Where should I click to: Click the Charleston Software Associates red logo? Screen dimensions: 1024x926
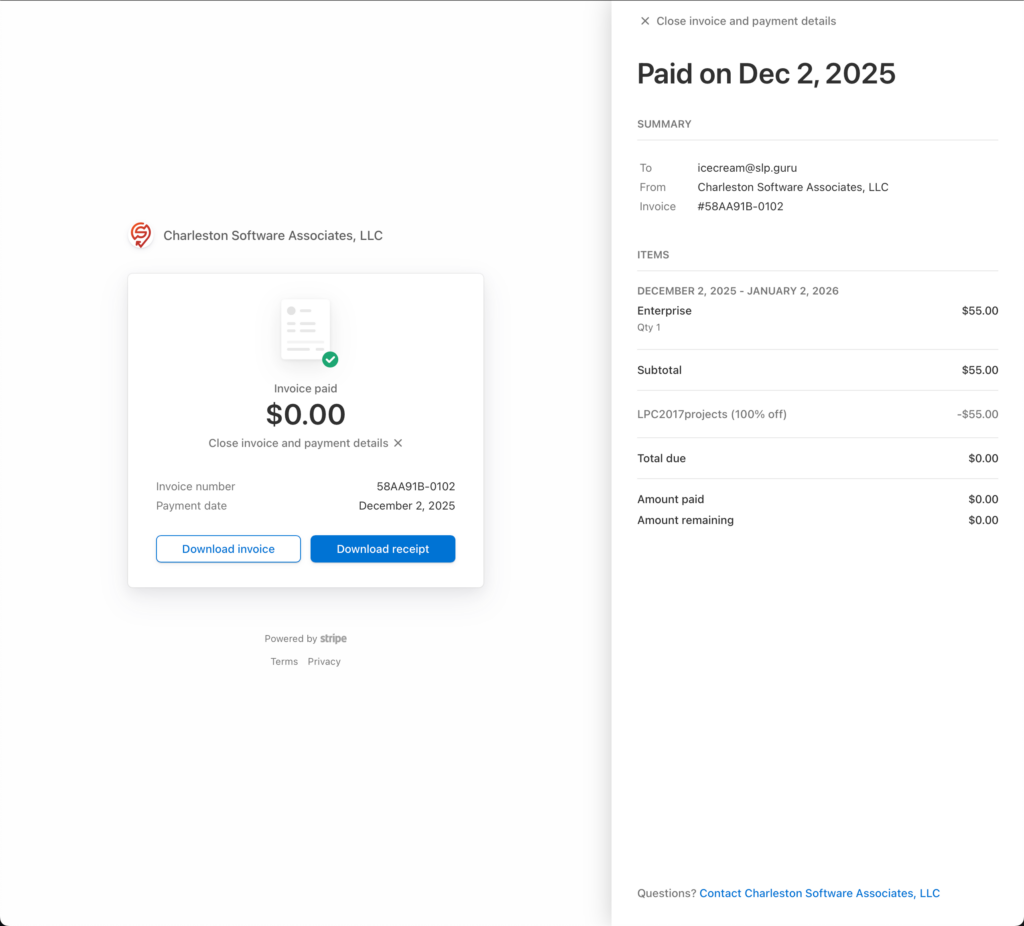141,235
